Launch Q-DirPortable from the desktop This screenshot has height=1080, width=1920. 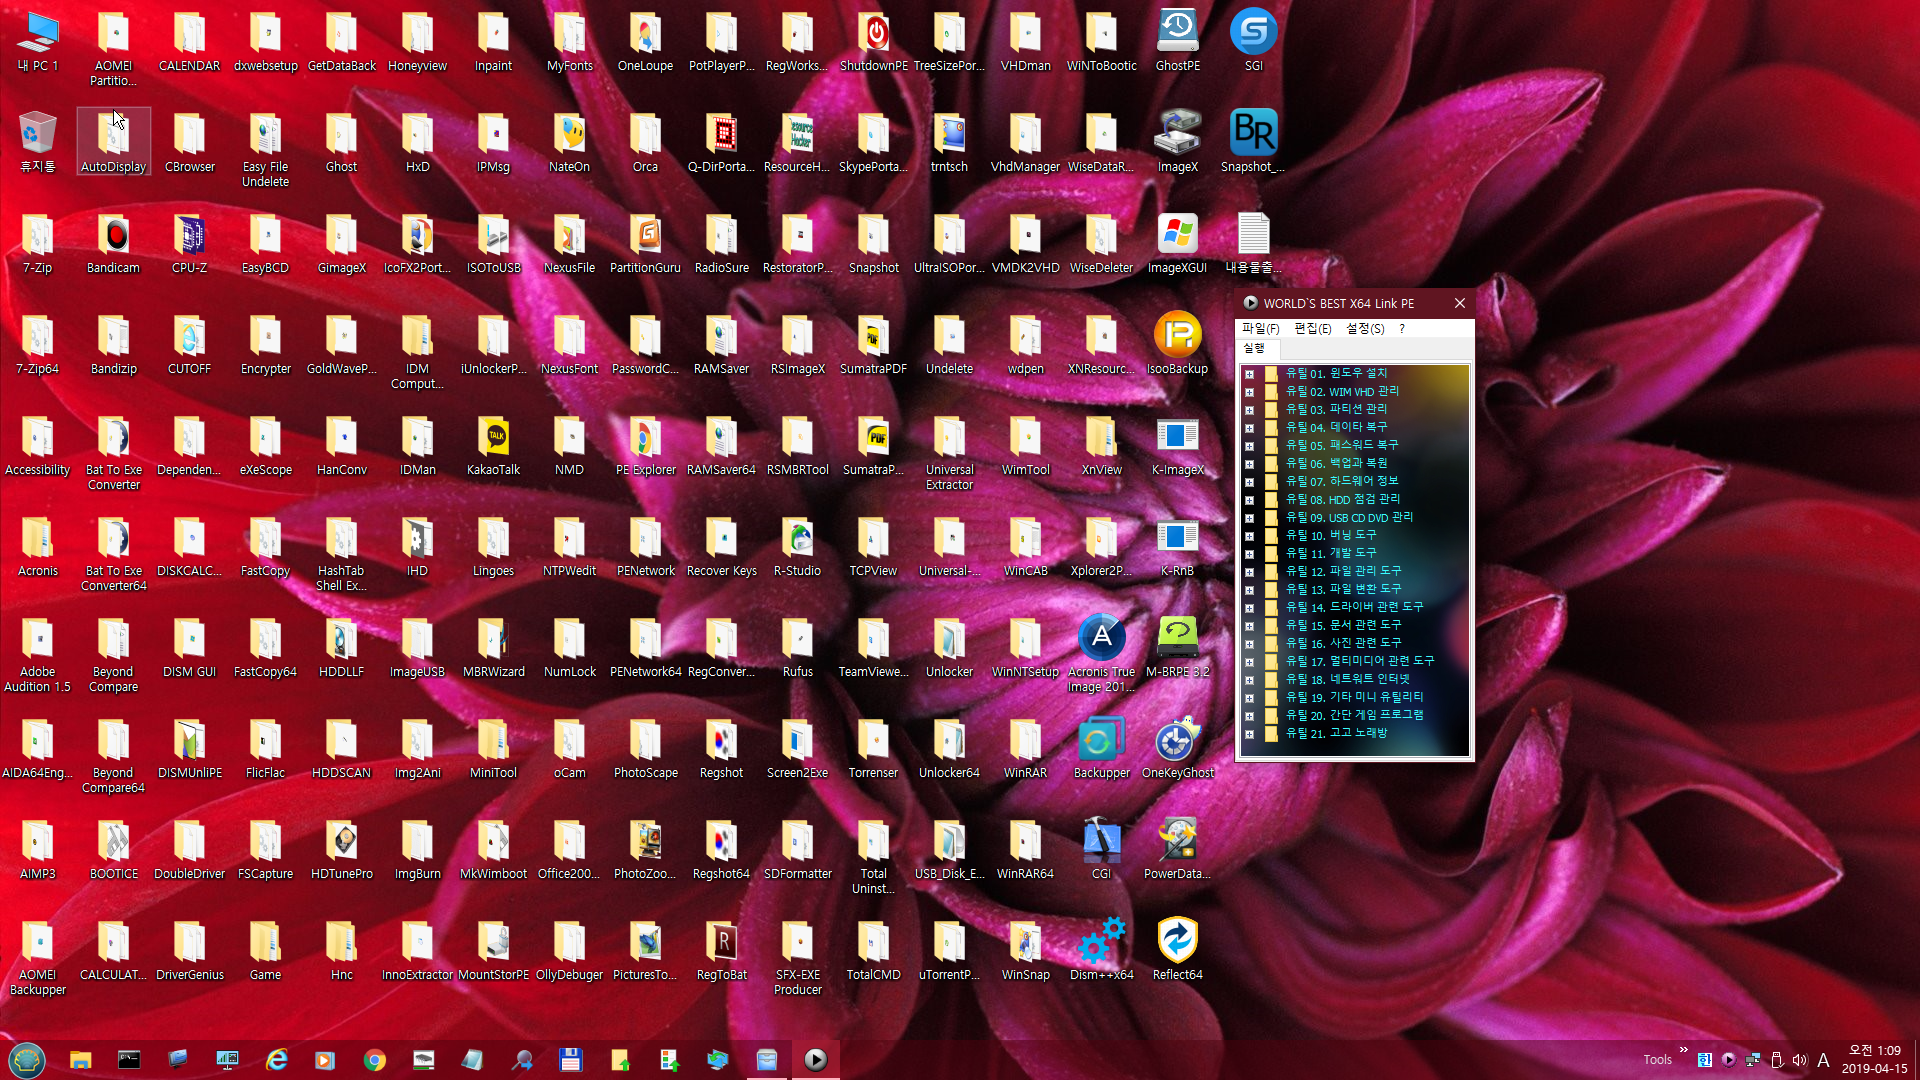[721, 143]
